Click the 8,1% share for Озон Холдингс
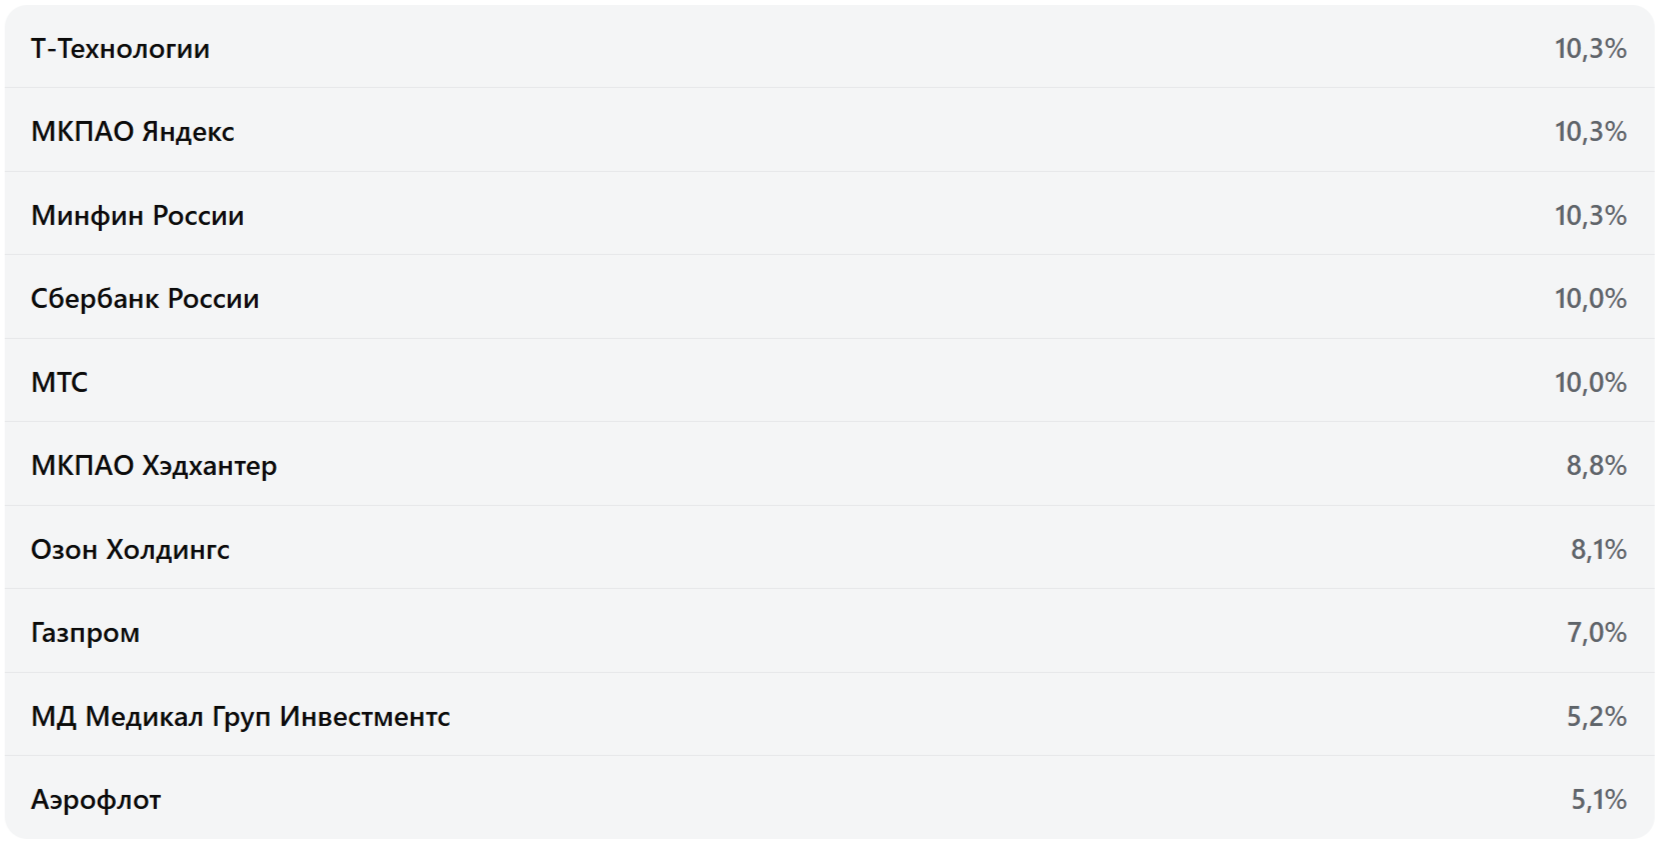The height and width of the screenshot is (843, 1658). coord(1598,550)
